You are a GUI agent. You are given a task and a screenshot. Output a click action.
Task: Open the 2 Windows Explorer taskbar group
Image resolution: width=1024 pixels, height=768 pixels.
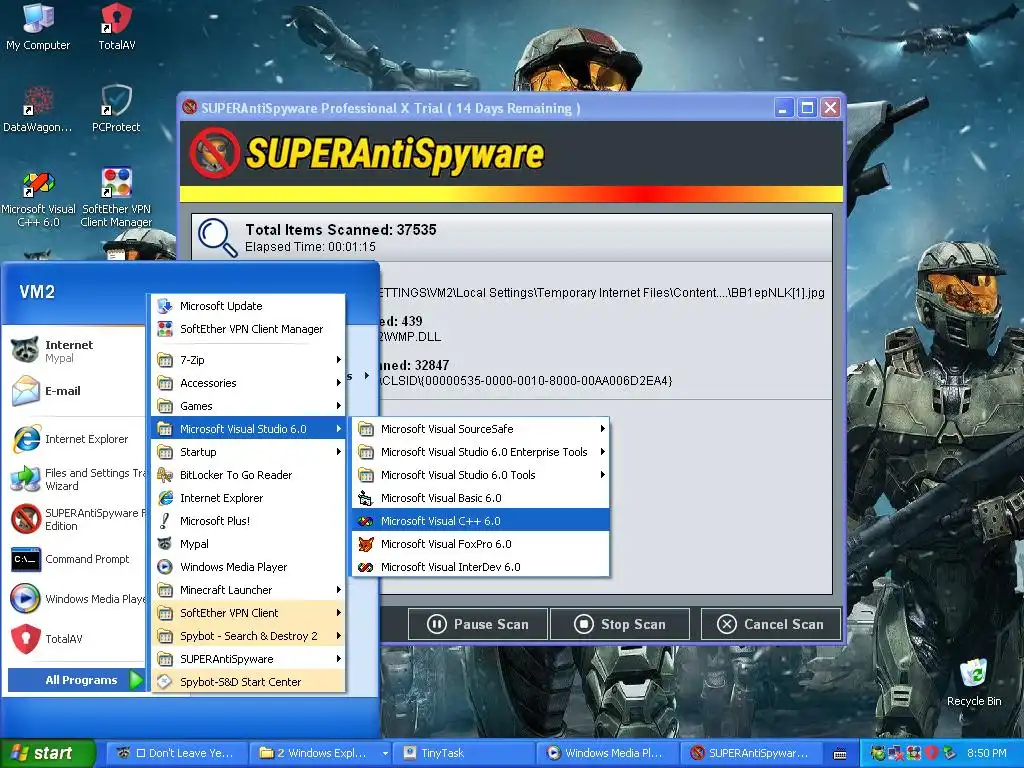(x=320, y=753)
